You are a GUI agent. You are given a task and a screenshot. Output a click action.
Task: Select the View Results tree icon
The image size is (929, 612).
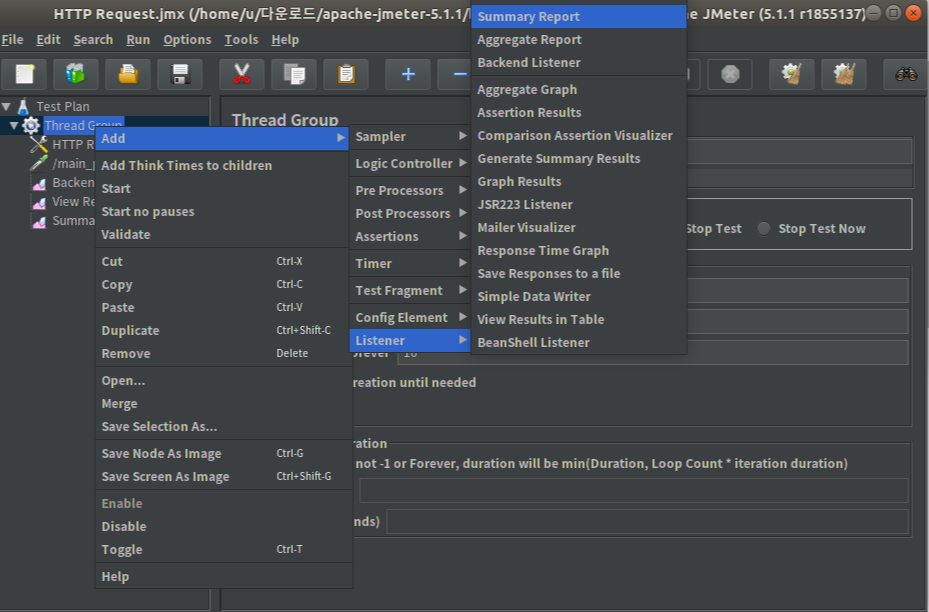[39, 203]
